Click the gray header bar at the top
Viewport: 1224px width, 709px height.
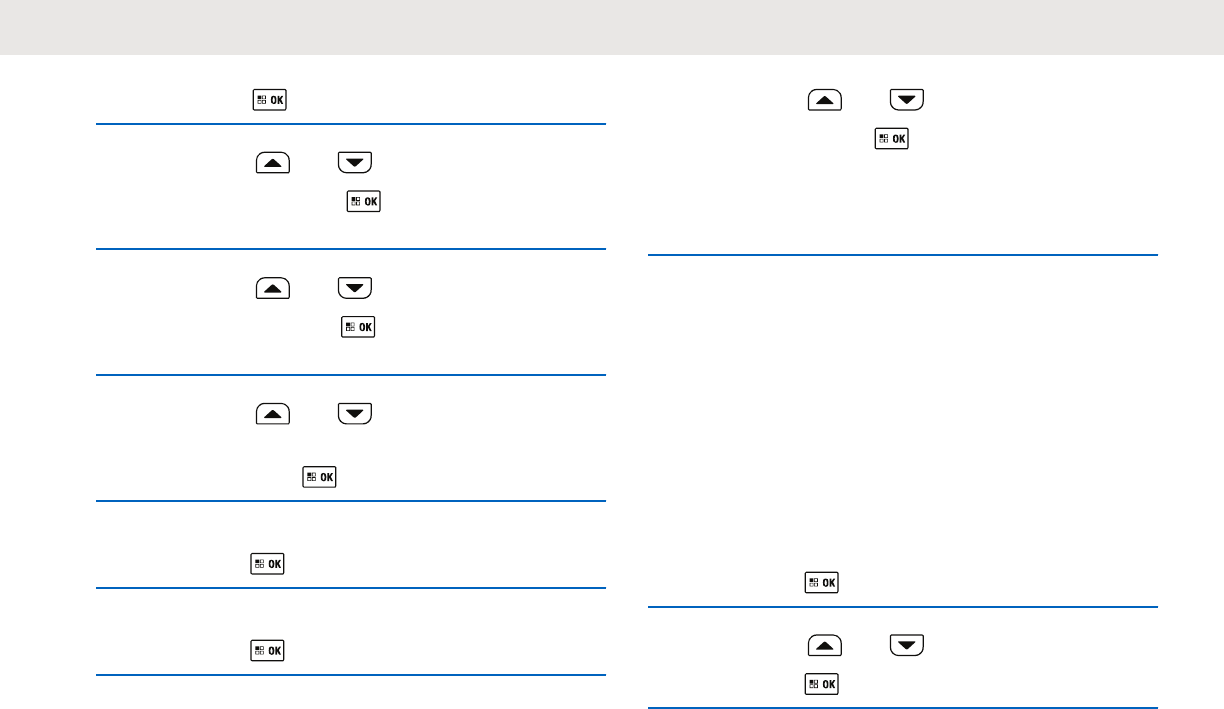click(x=612, y=27)
